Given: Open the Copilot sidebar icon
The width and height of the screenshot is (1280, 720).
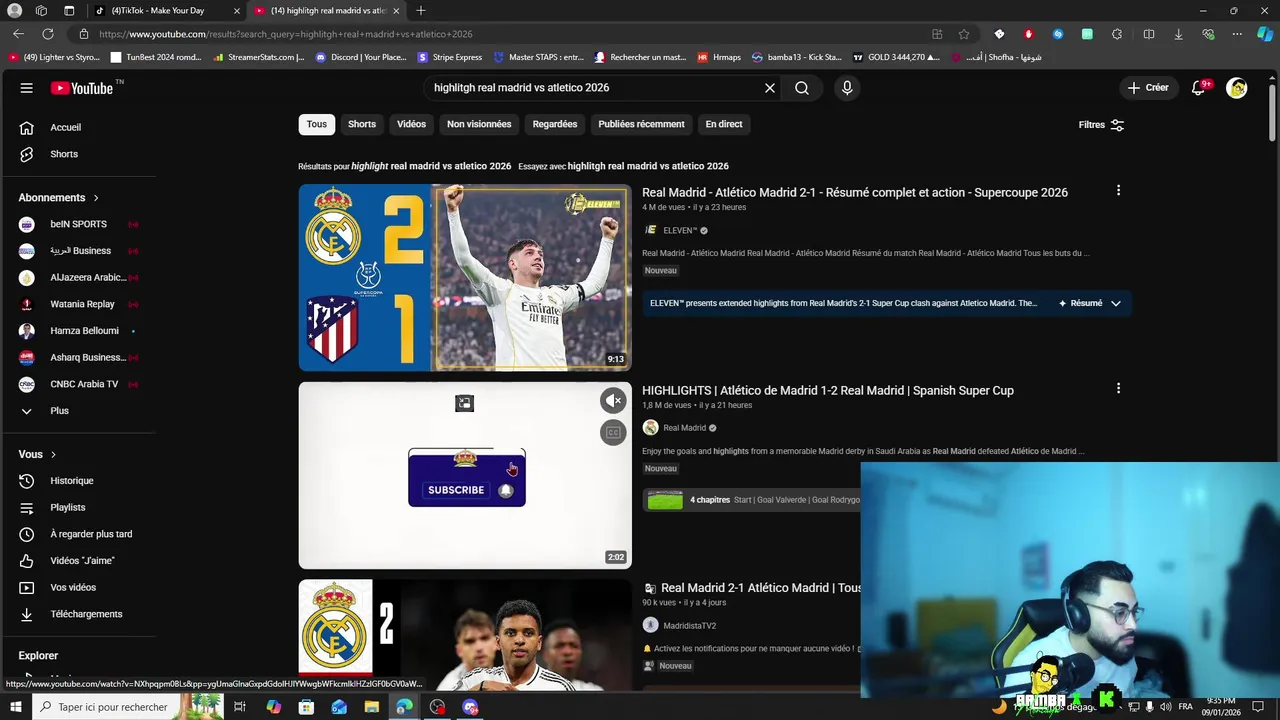Looking at the screenshot, I should 1265,34.
